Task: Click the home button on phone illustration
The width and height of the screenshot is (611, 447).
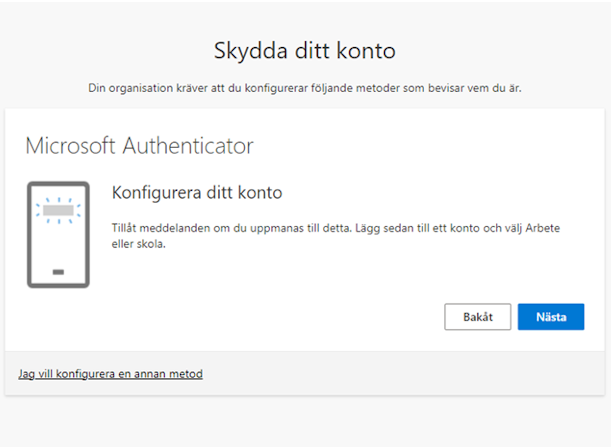Action: [58, 272]
